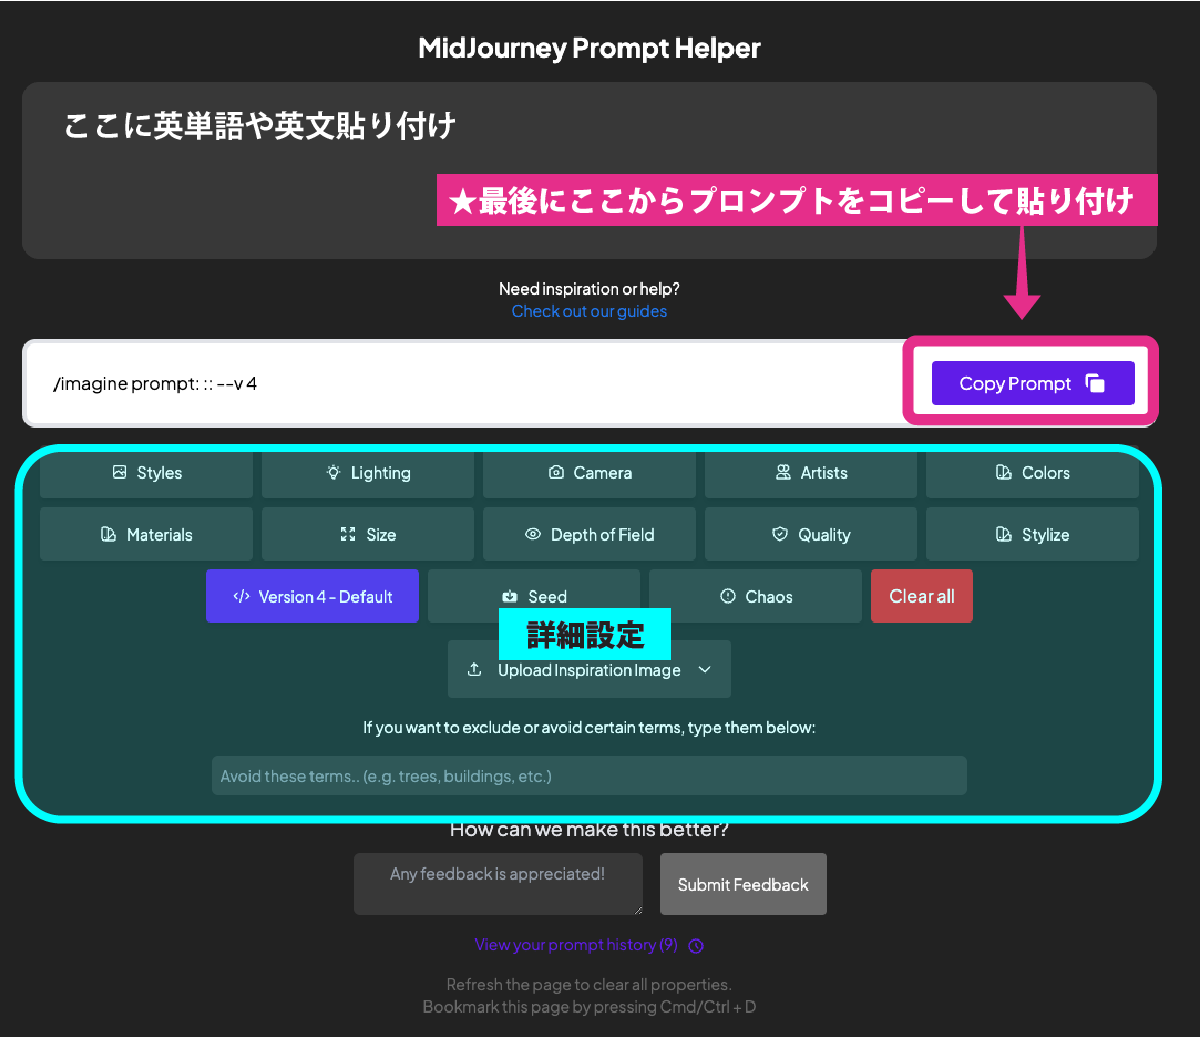Open the Lighting options
Image resolution: width=1200 pixels, height=1037 pixels.
(368, 473)
